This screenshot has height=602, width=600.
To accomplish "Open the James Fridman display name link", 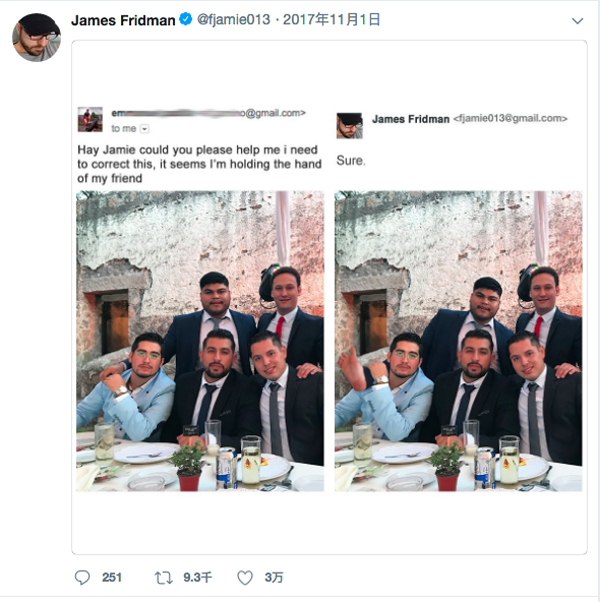I will tap(123, 20).
